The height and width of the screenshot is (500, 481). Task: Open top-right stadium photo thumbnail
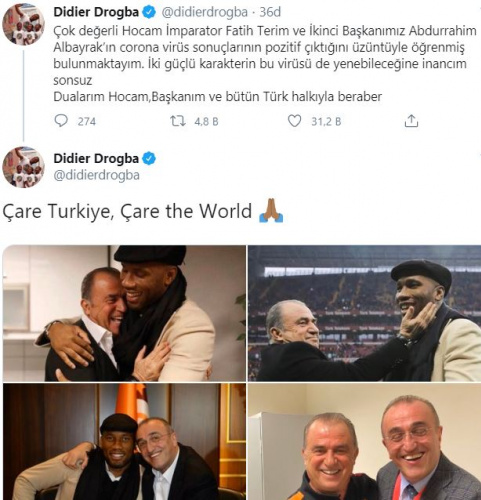coord(365,313)
